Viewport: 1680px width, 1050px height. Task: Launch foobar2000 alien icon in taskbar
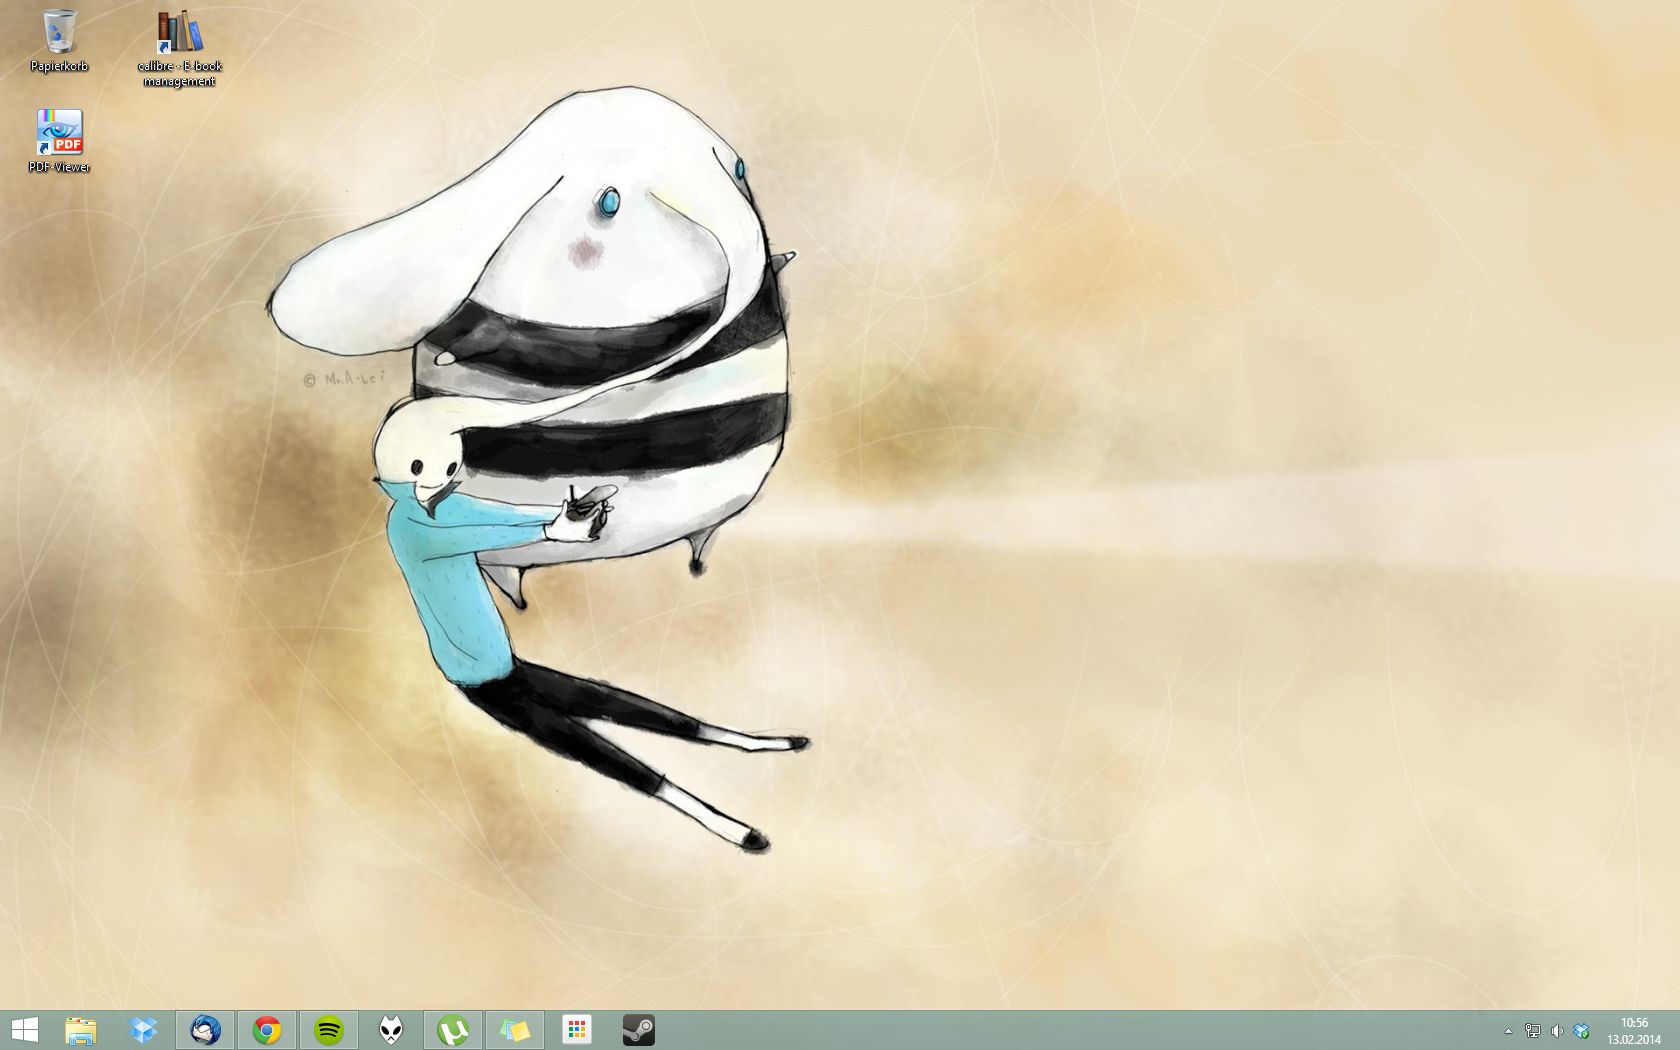point(391,1030)
